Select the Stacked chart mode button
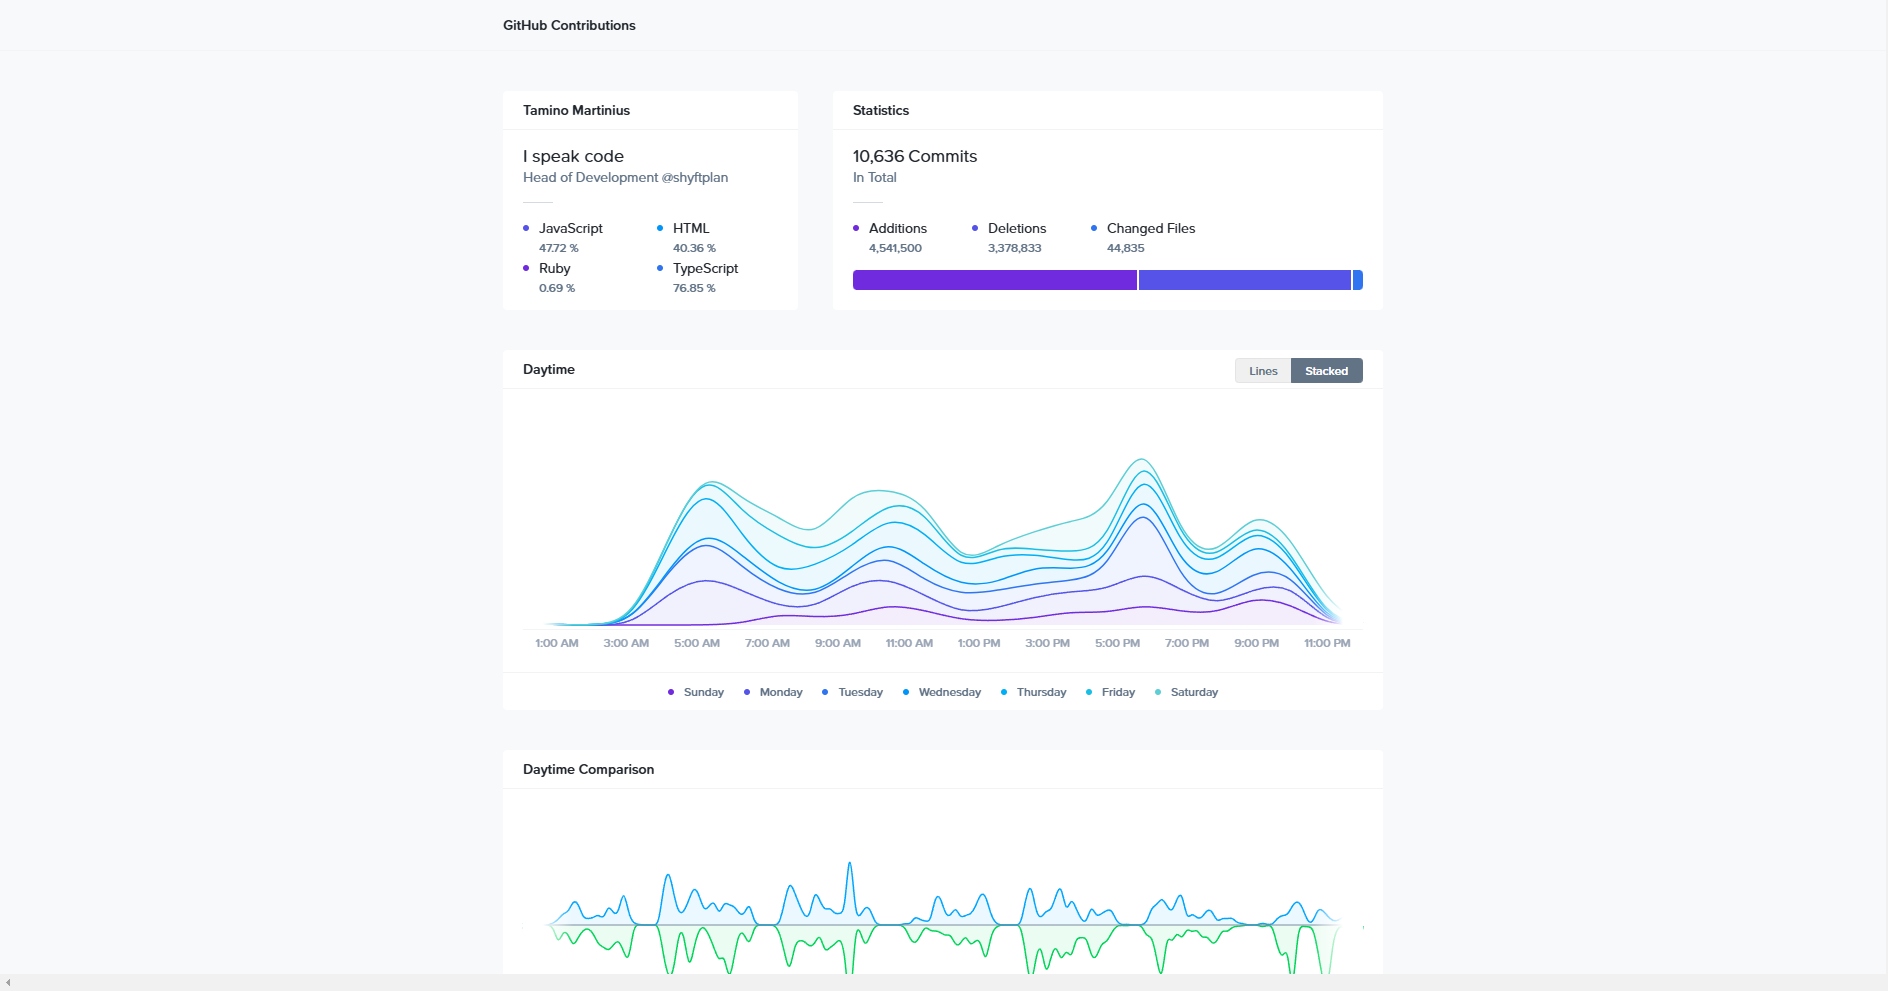The width and height of the screenshot is (1888, 991). [x=1326, y=371]
